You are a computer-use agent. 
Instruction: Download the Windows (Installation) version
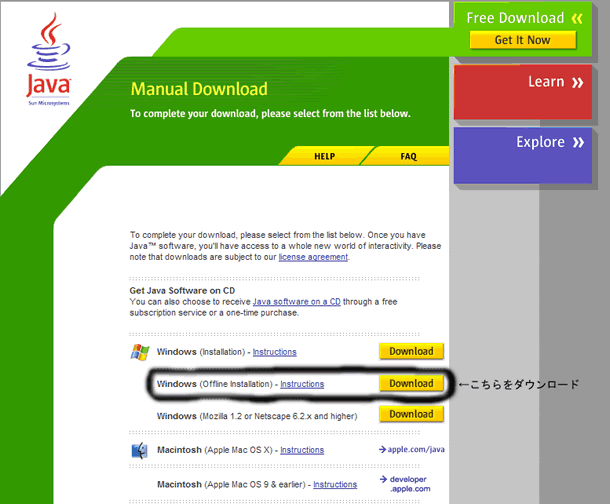tap(411, 351)
